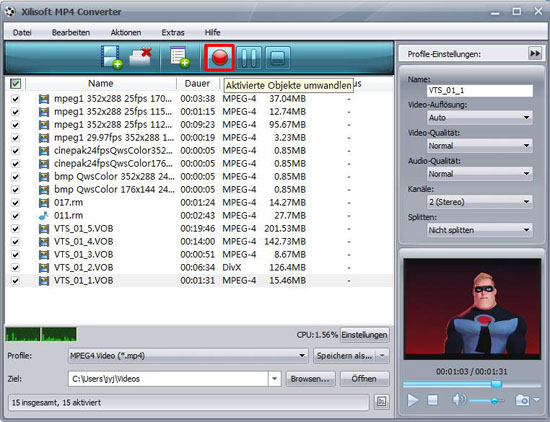The width and height of the screenshot is (550, 422).
Task: Stop conversion with the stop toolbar button
Action: 277,58
